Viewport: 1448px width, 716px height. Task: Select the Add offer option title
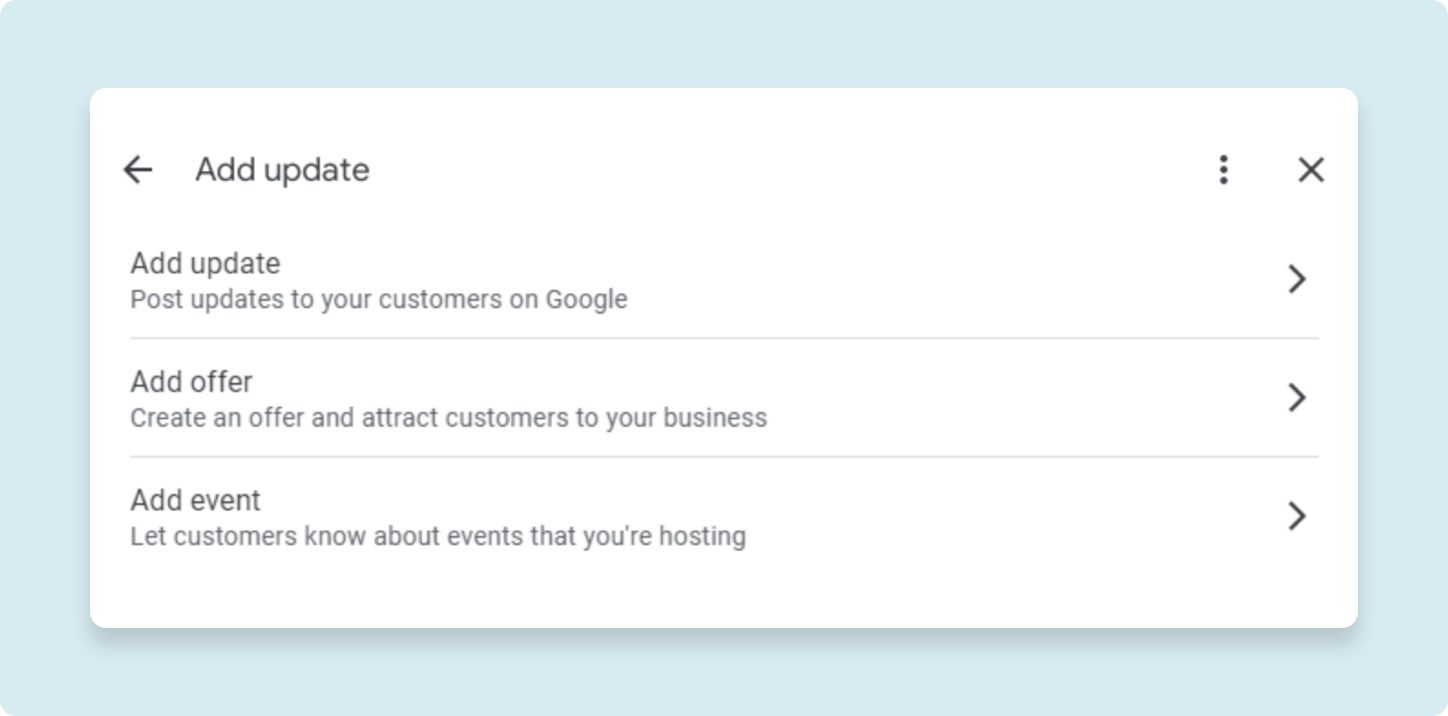tap(191, 382)
